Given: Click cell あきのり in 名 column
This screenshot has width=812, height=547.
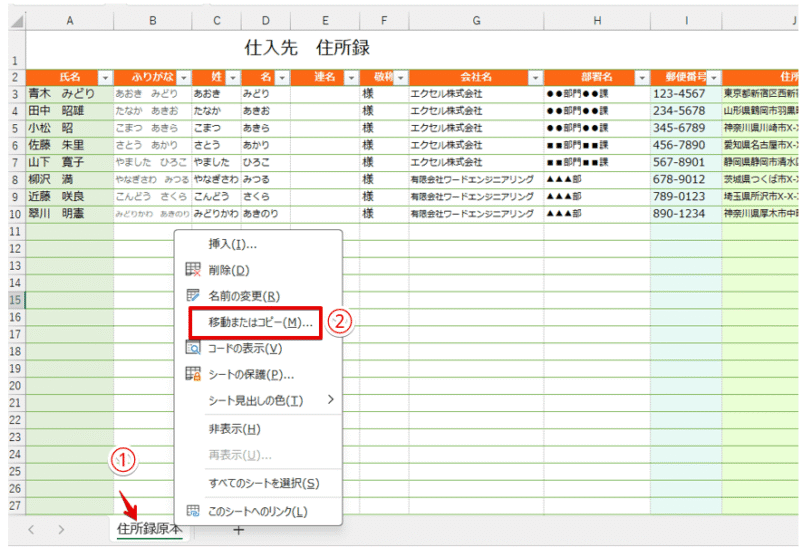Looking at the screenshot, I should pyautogui.click(x=266, y=213).
